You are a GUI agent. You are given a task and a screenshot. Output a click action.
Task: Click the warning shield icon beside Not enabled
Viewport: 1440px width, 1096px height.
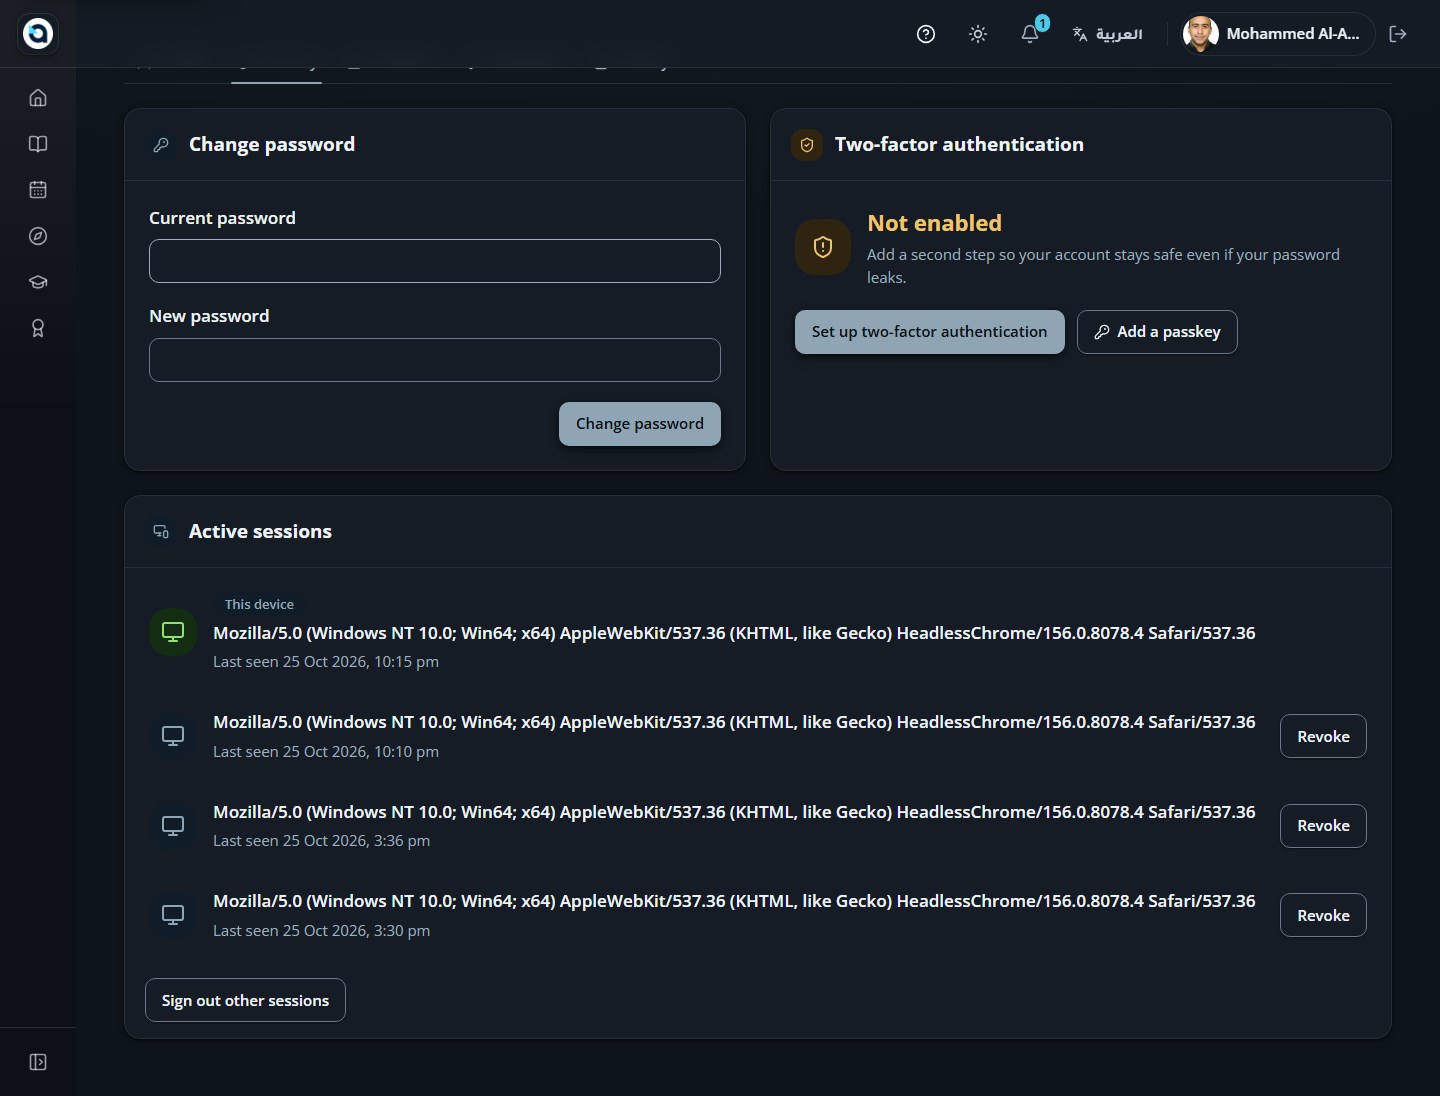tap(823, 247)
